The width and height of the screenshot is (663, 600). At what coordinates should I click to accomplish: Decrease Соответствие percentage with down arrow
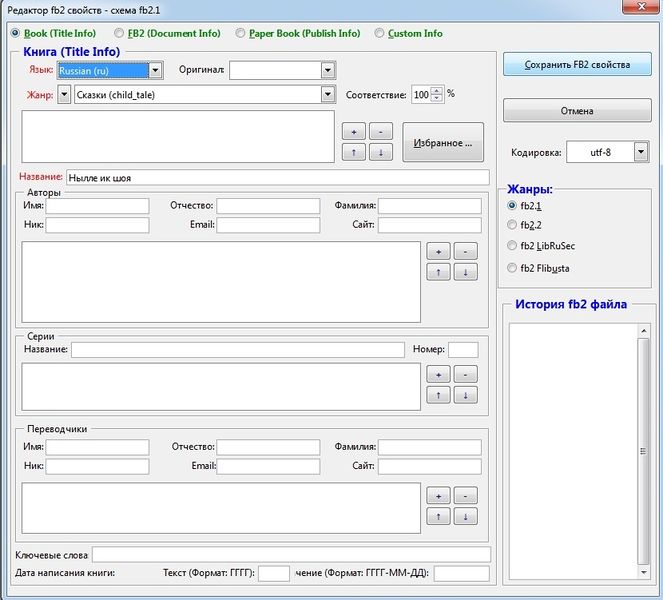[x=437, y=98]
